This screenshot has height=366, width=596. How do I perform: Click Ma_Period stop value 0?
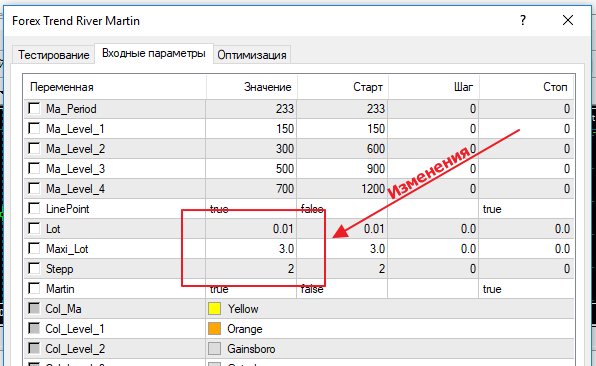(x=526, y=109)
